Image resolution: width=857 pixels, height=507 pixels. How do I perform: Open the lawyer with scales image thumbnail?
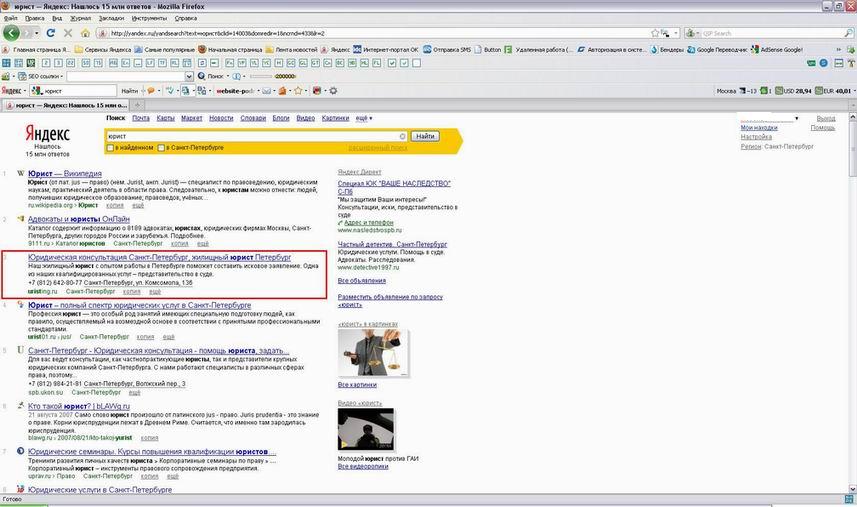373,353
